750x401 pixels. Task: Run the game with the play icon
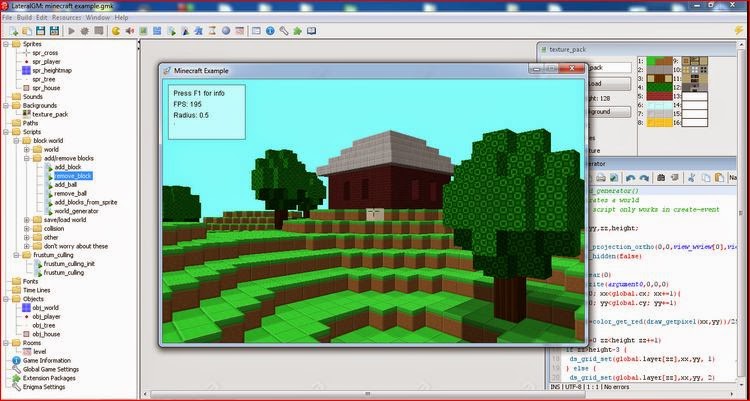coord(71,31)
